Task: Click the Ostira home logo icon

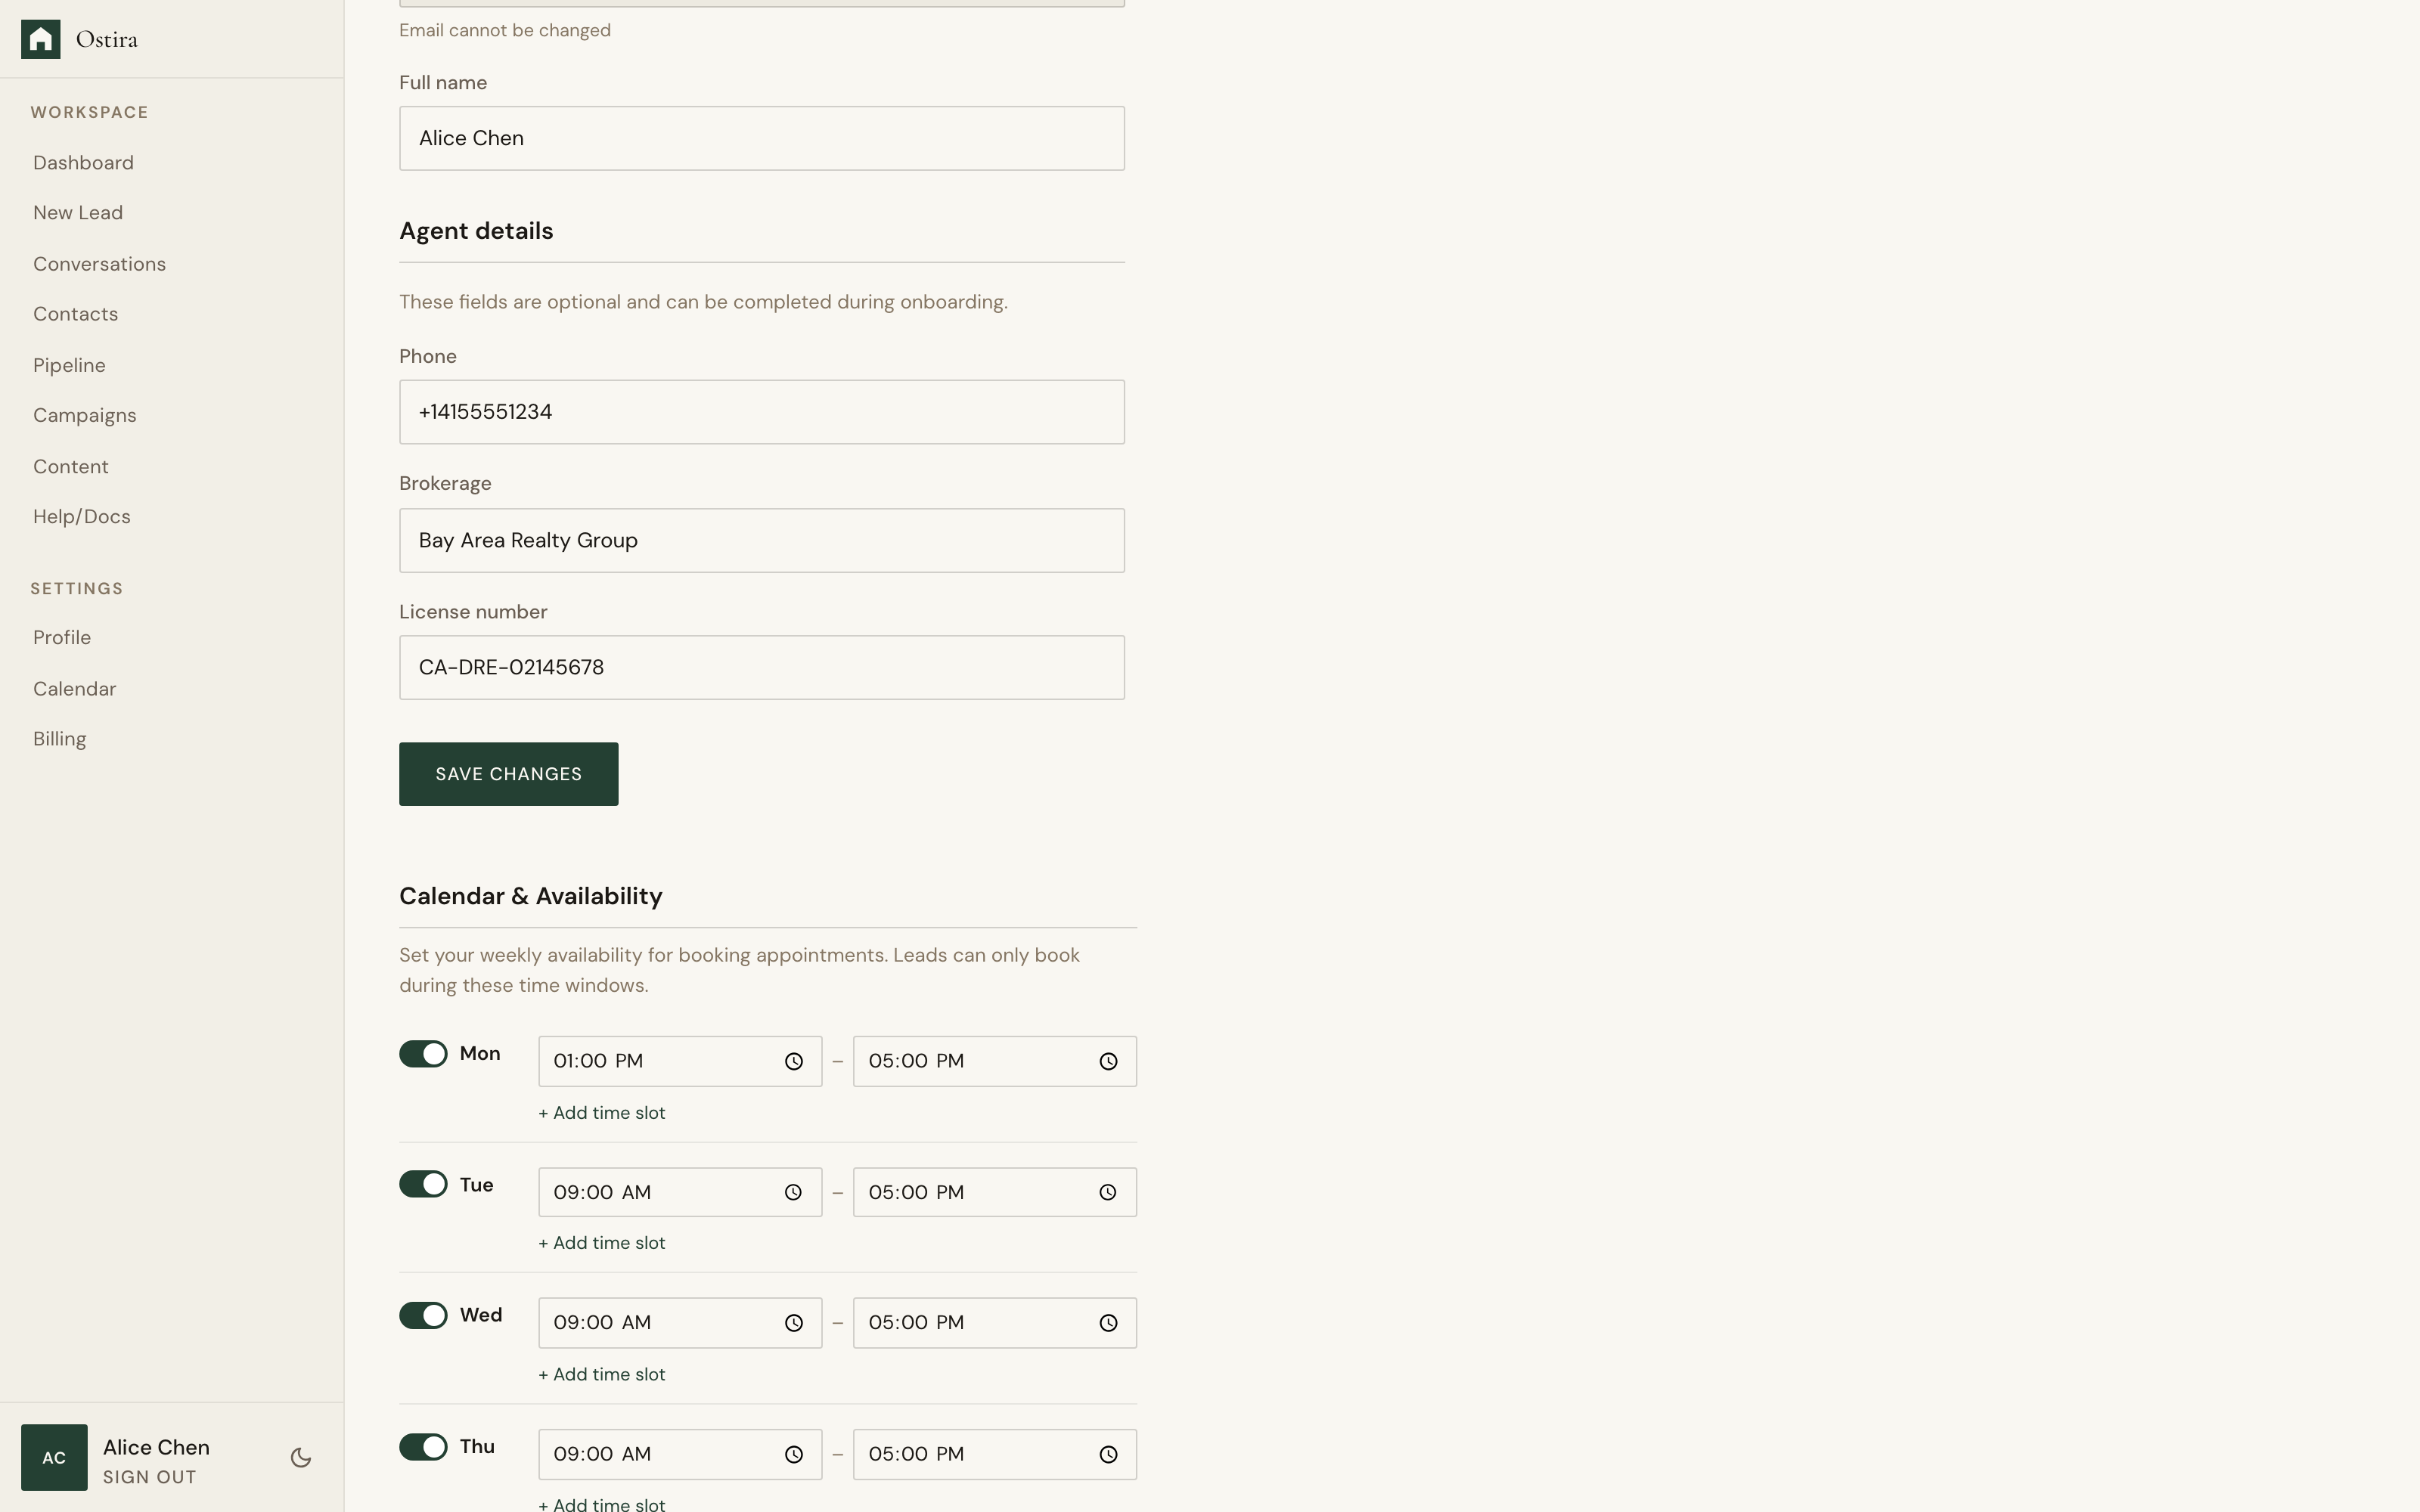Action: [41, 38]
